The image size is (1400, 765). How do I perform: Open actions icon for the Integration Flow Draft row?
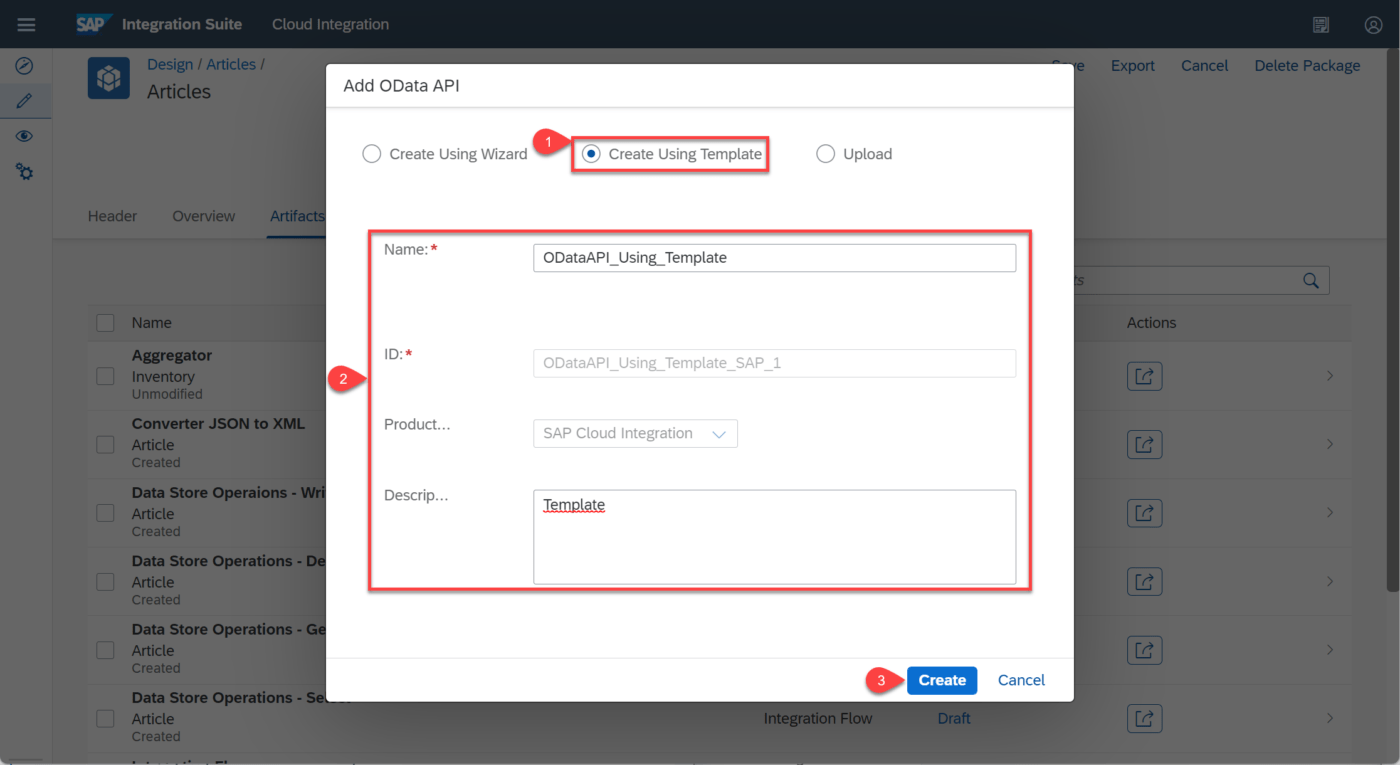click(x=1145, y=718)
